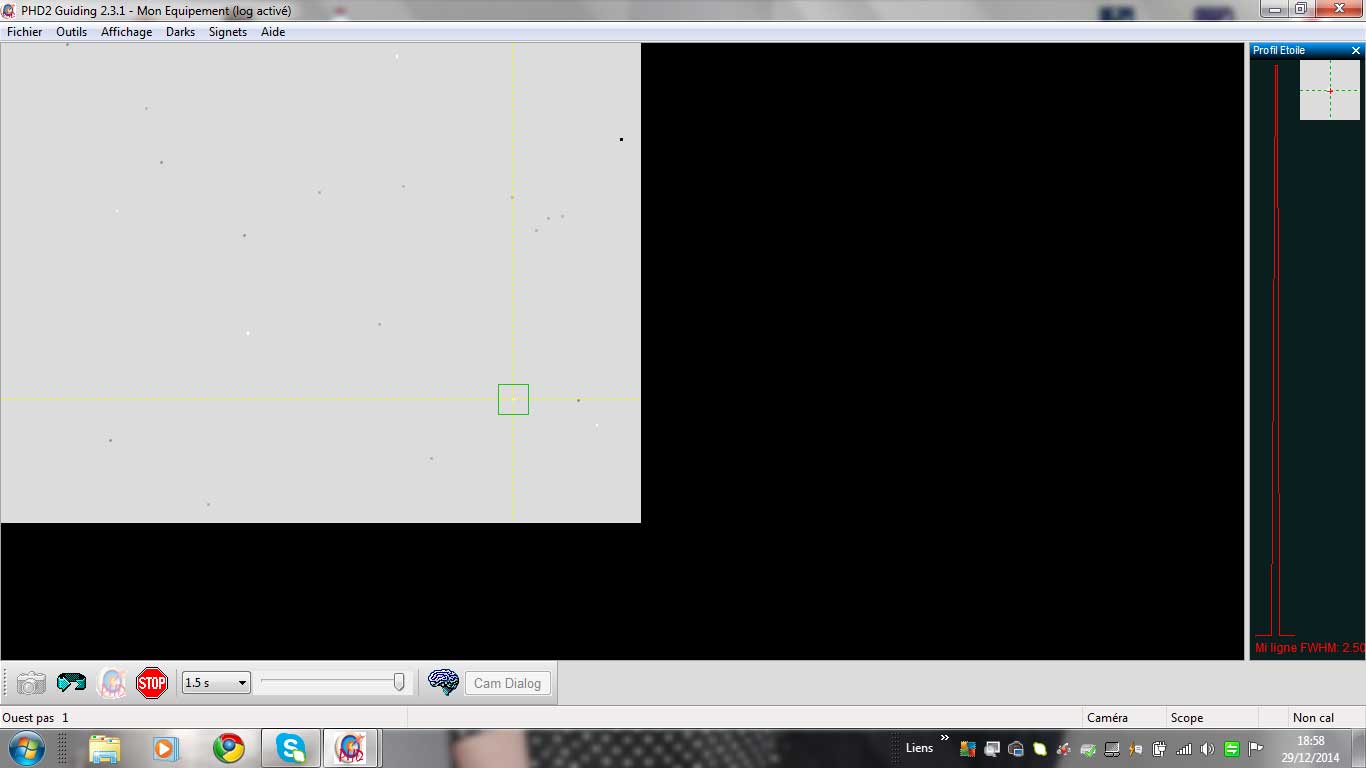Open Google Chrome from the taskbar
The height and width of the screenshot is (768, 1366).
(229, 748)
